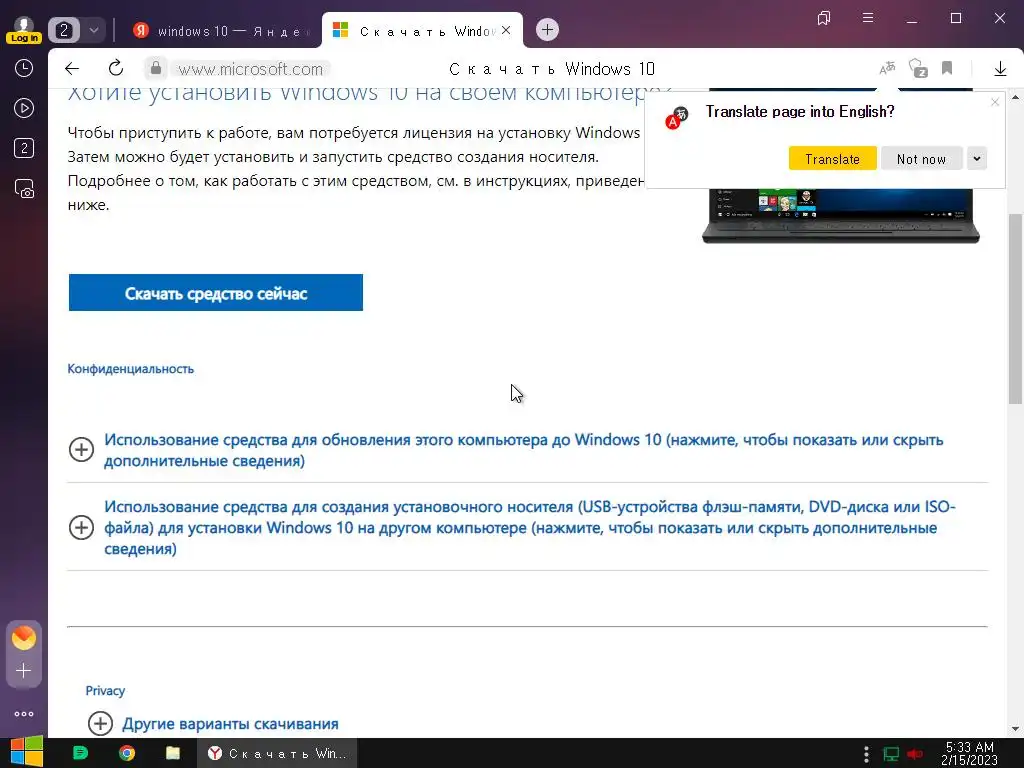Open the tabs counter icon in sidebar
The image size is (1024, 768).
click(24, 148)
